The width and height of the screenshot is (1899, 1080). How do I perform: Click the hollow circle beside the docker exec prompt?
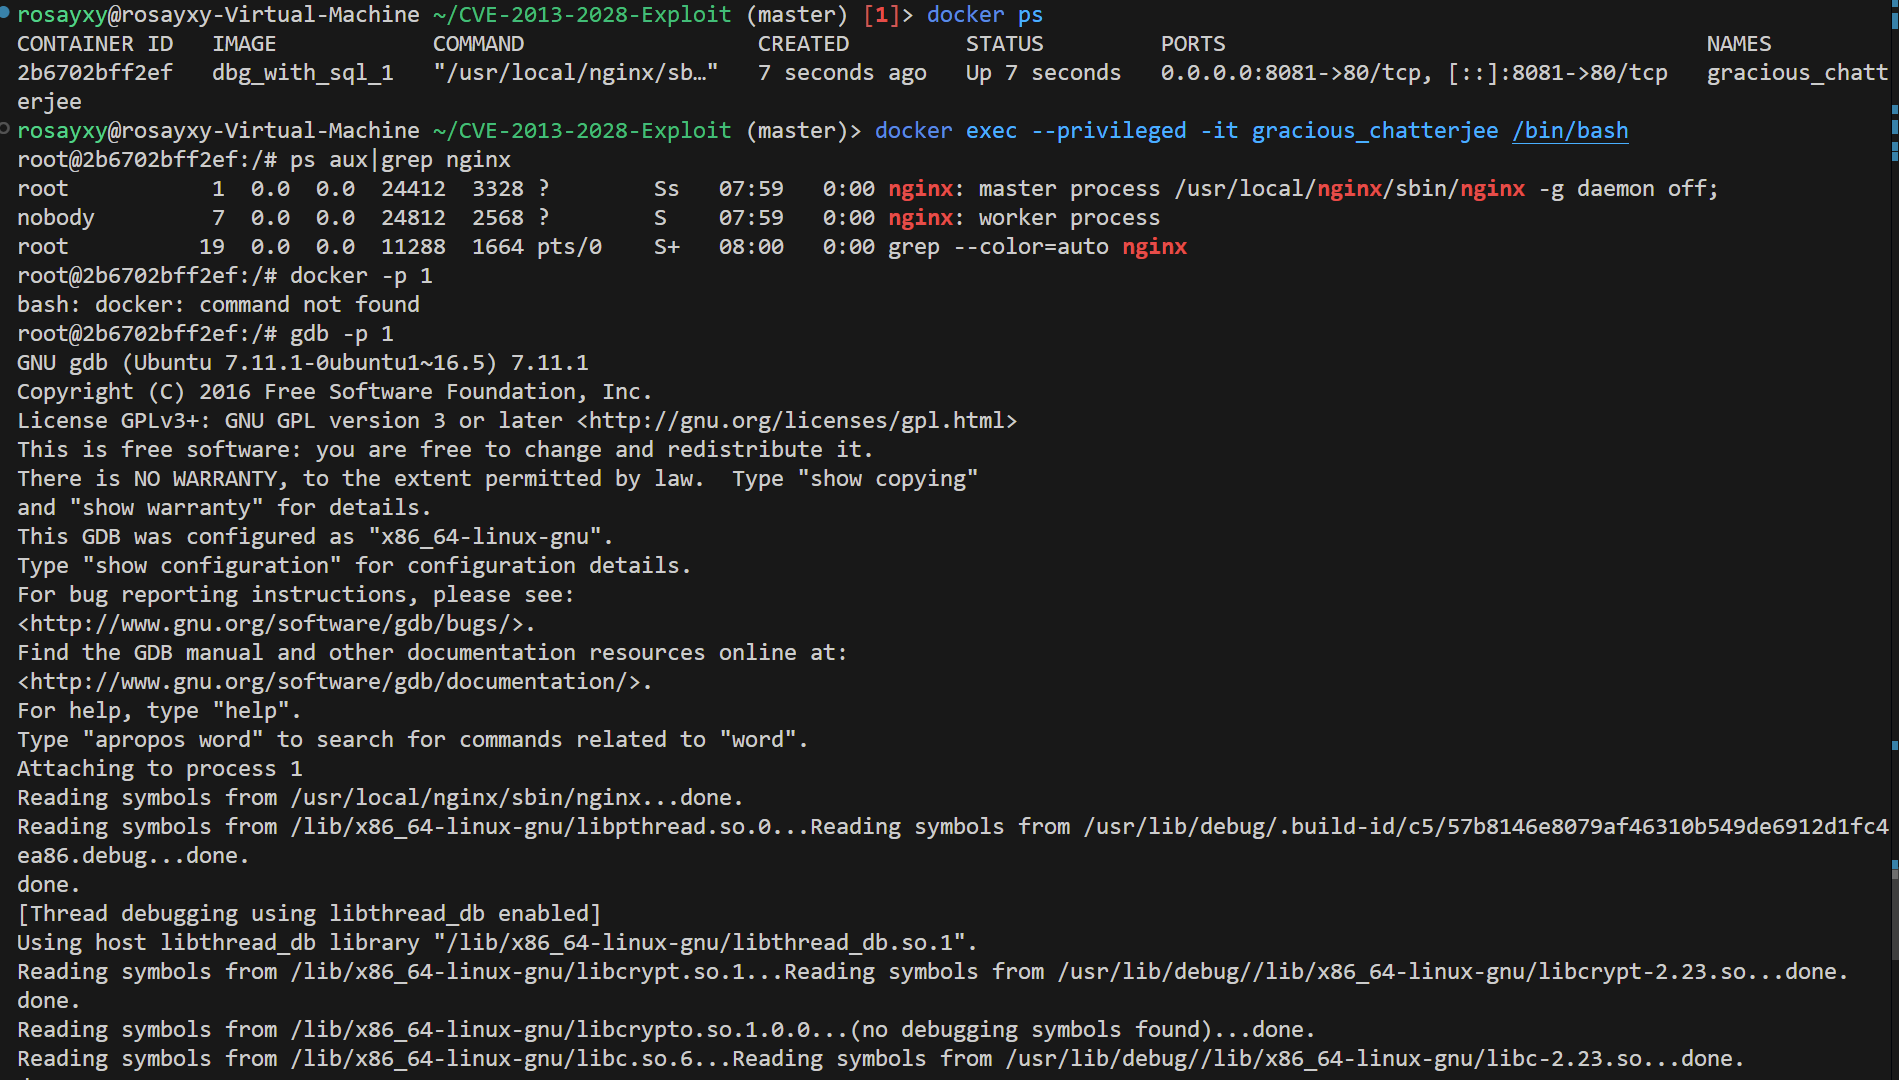pos(5,129)
